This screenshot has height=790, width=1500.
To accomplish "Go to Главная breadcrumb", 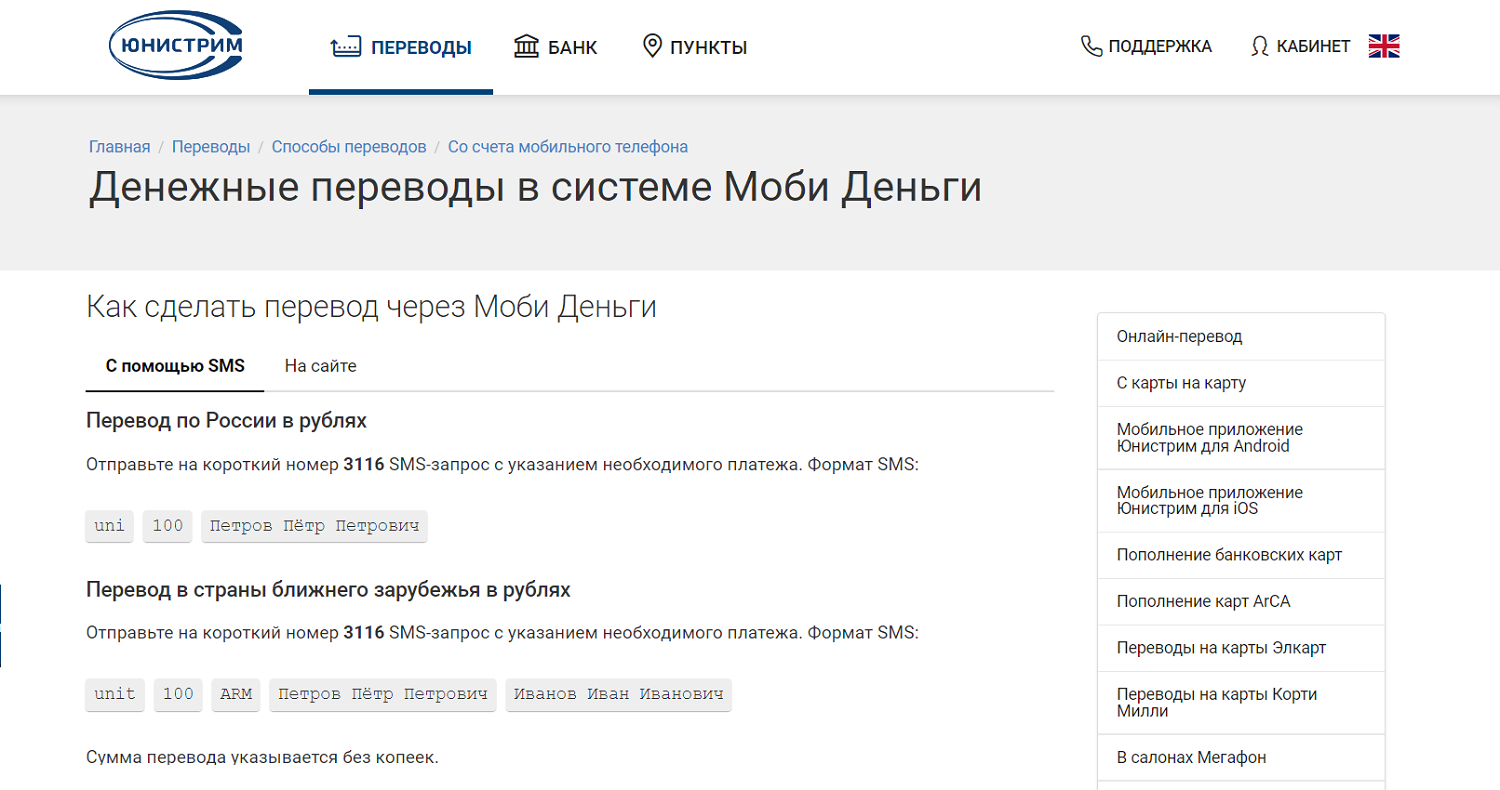I will 119,147.
